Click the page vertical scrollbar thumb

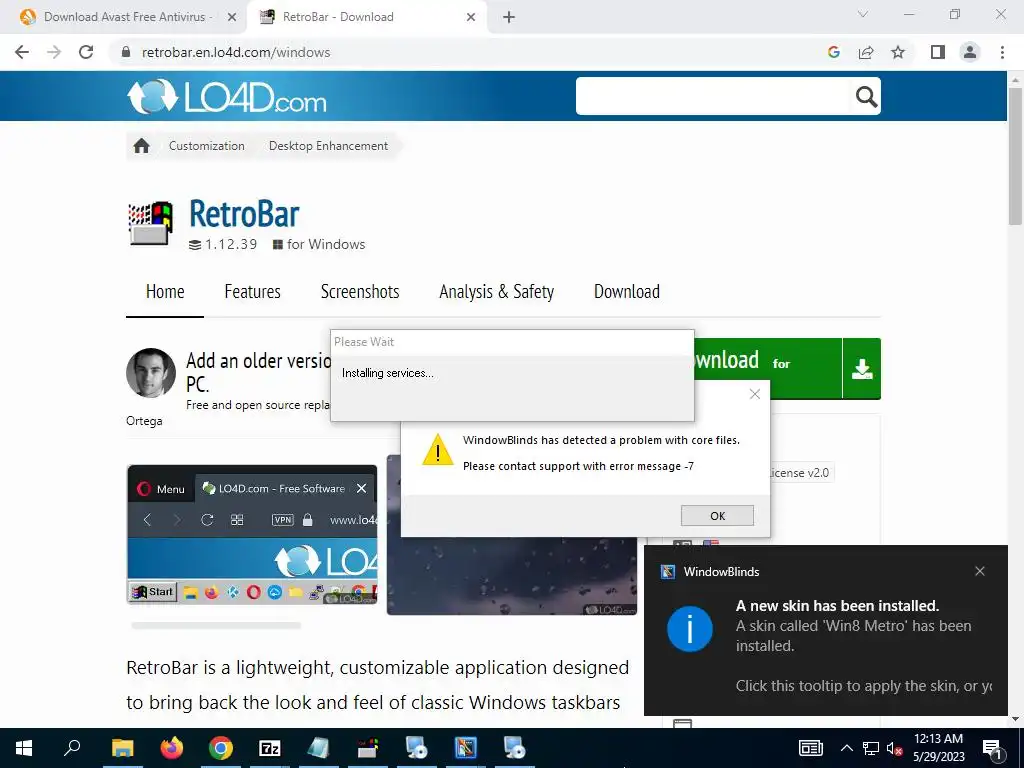(1015, 157)
